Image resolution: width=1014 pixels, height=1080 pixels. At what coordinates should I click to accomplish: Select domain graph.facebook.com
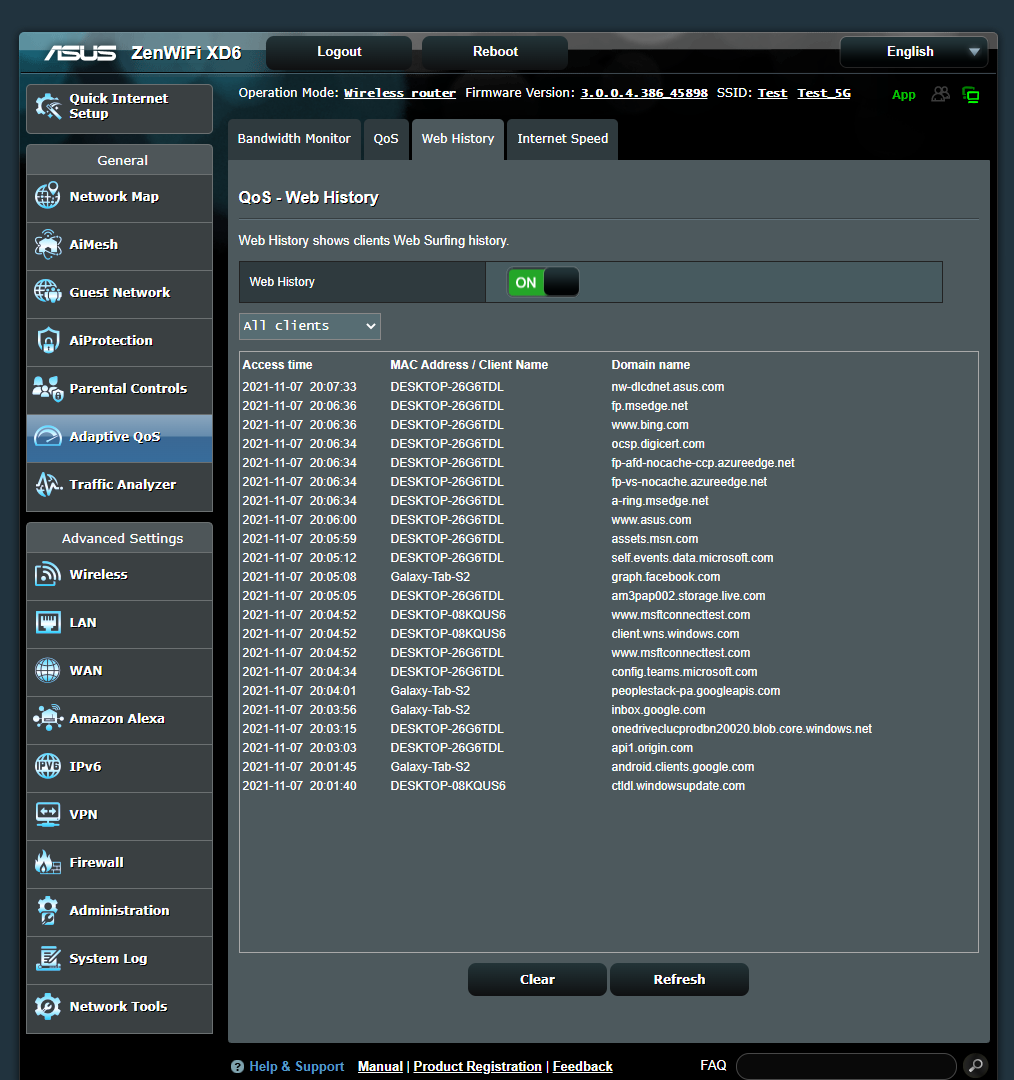click(x=665, y=577)
